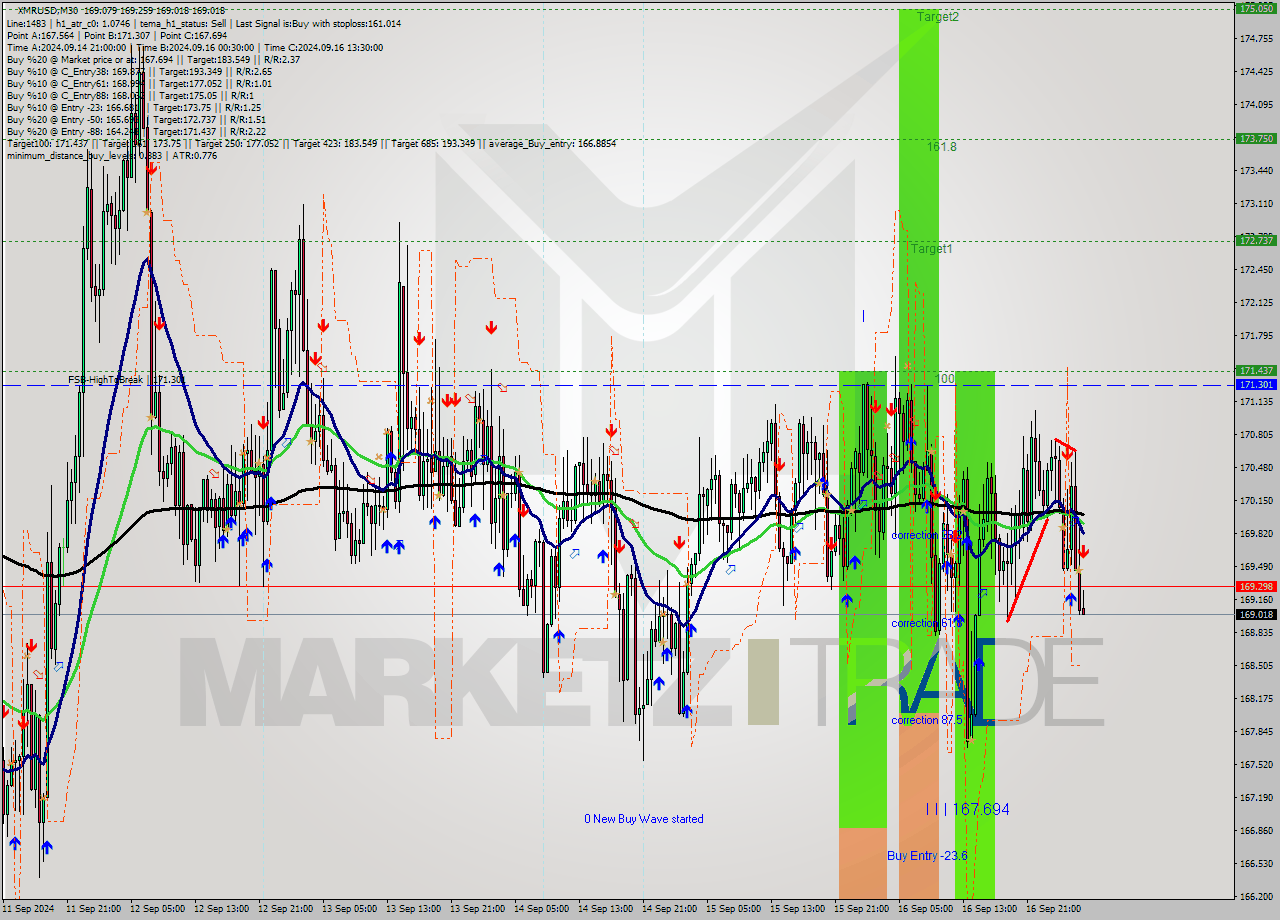Screen dimensions: 1280x920
Task: Click the red 169.298 price tag
Action: click(1256, 587)
